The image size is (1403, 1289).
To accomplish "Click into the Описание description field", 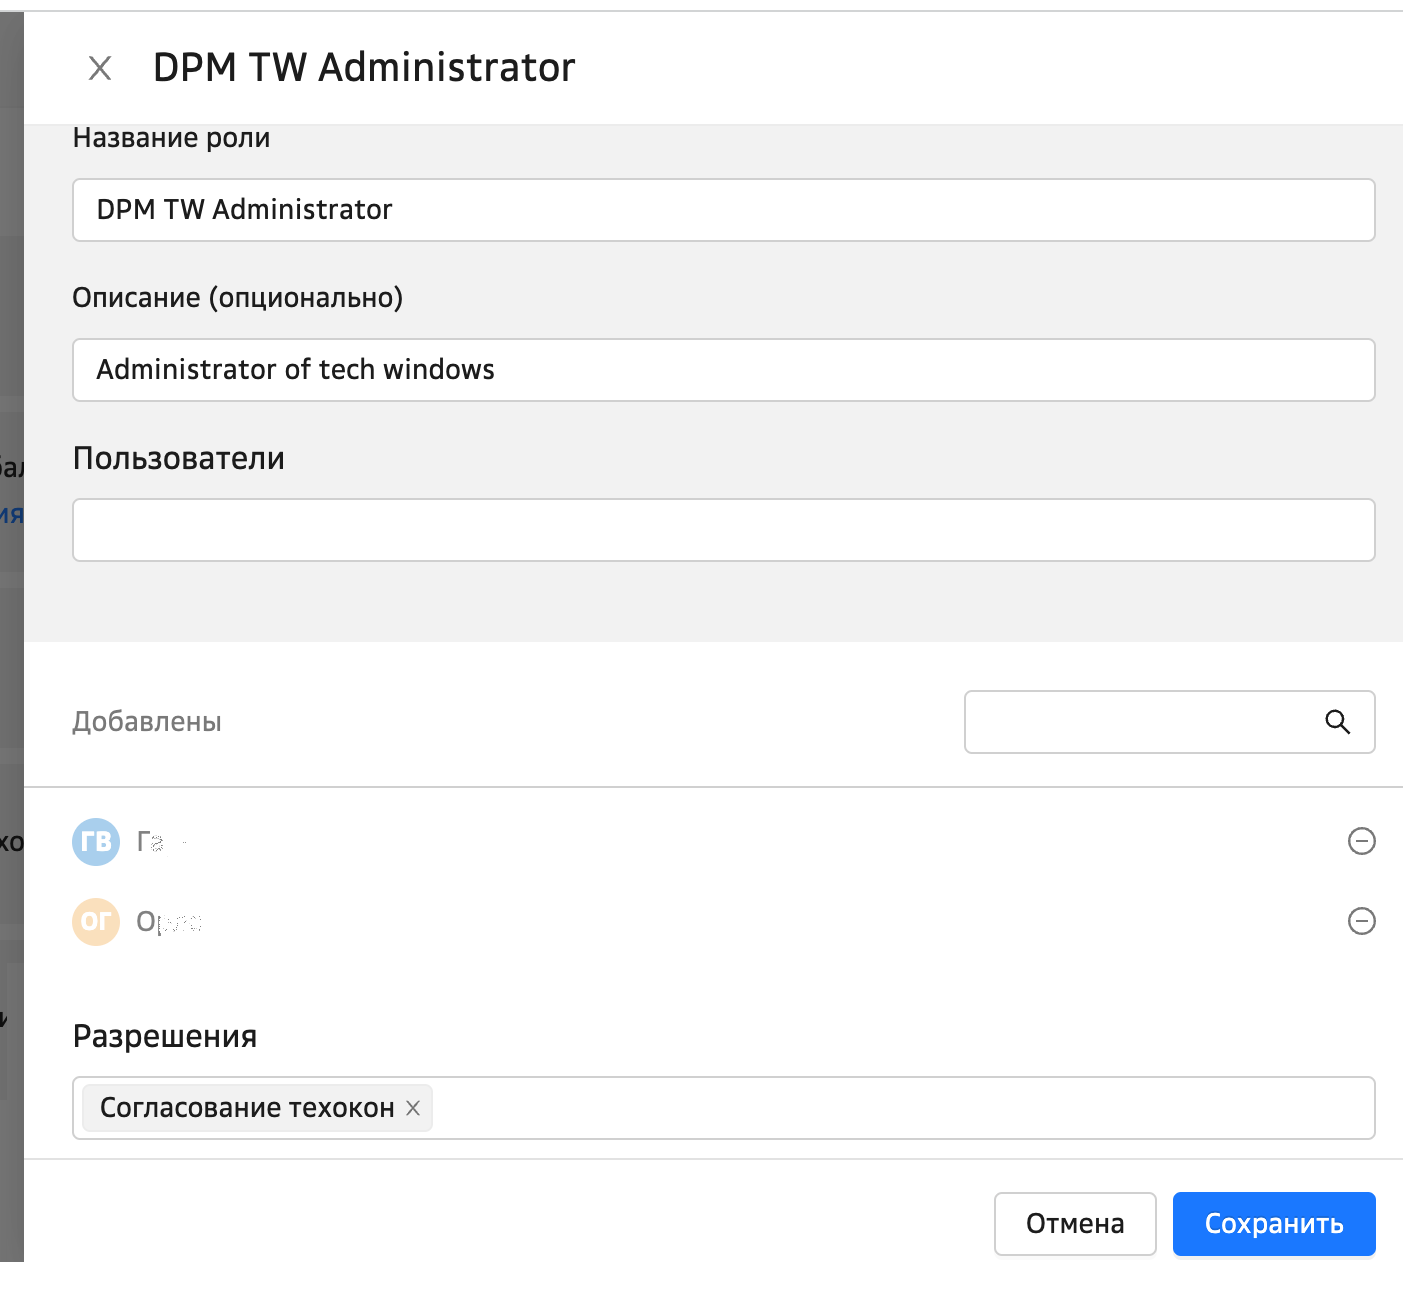I will [723, 370].
